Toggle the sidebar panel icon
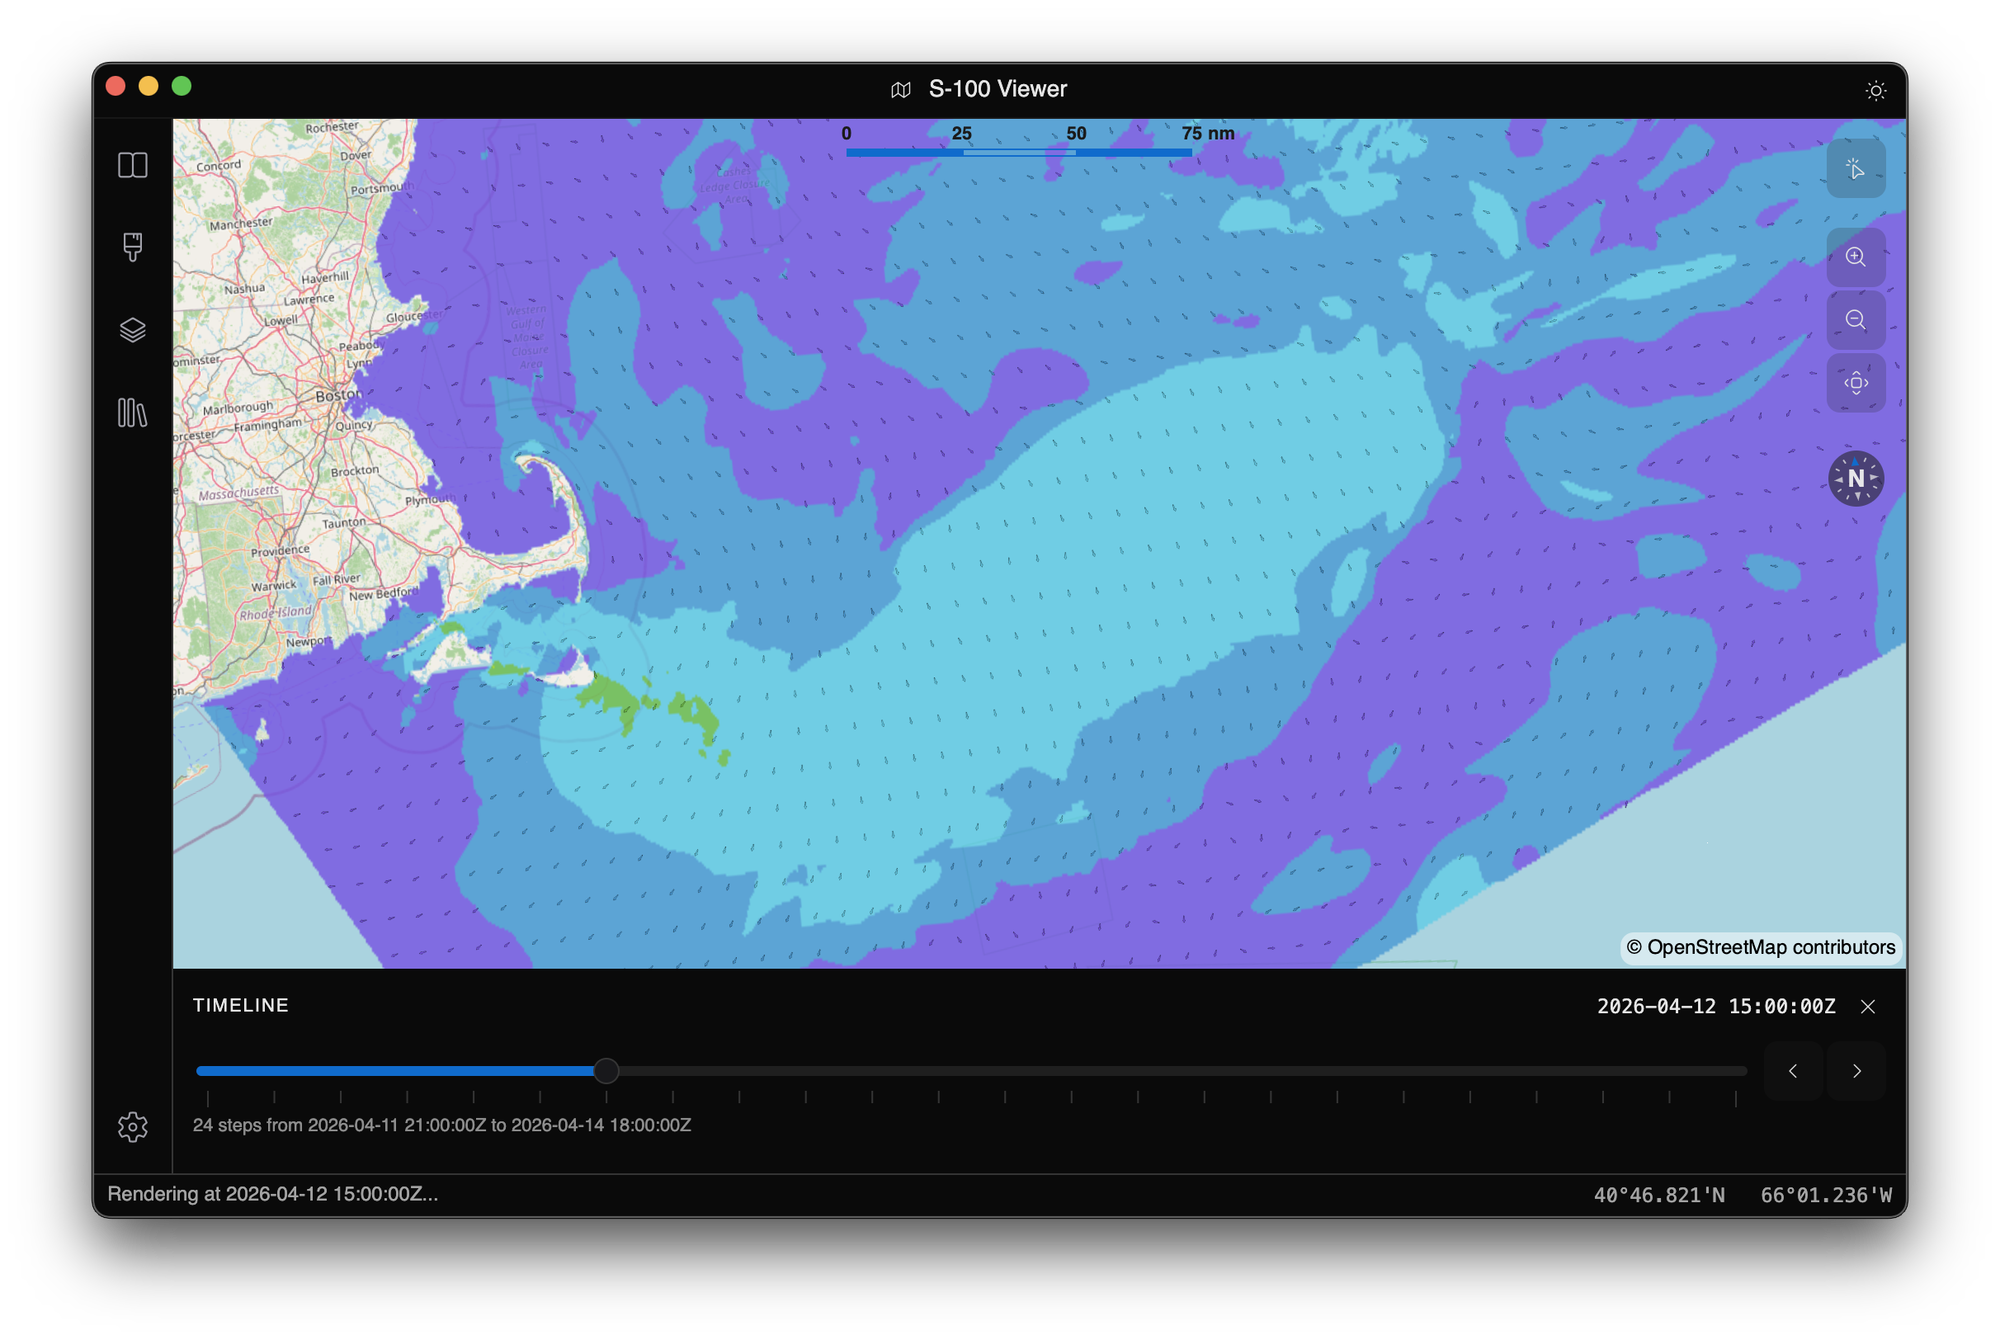 [133, 165]
